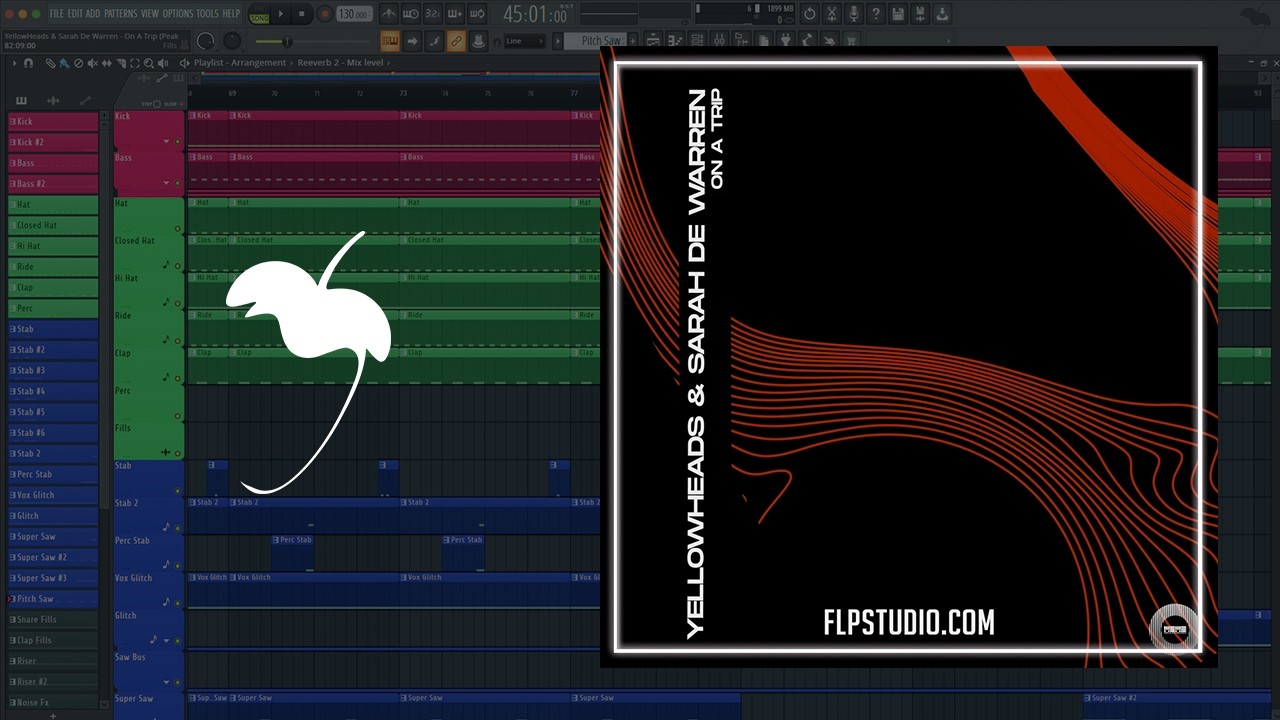Toggle loop recording icon

coord(477,14)
